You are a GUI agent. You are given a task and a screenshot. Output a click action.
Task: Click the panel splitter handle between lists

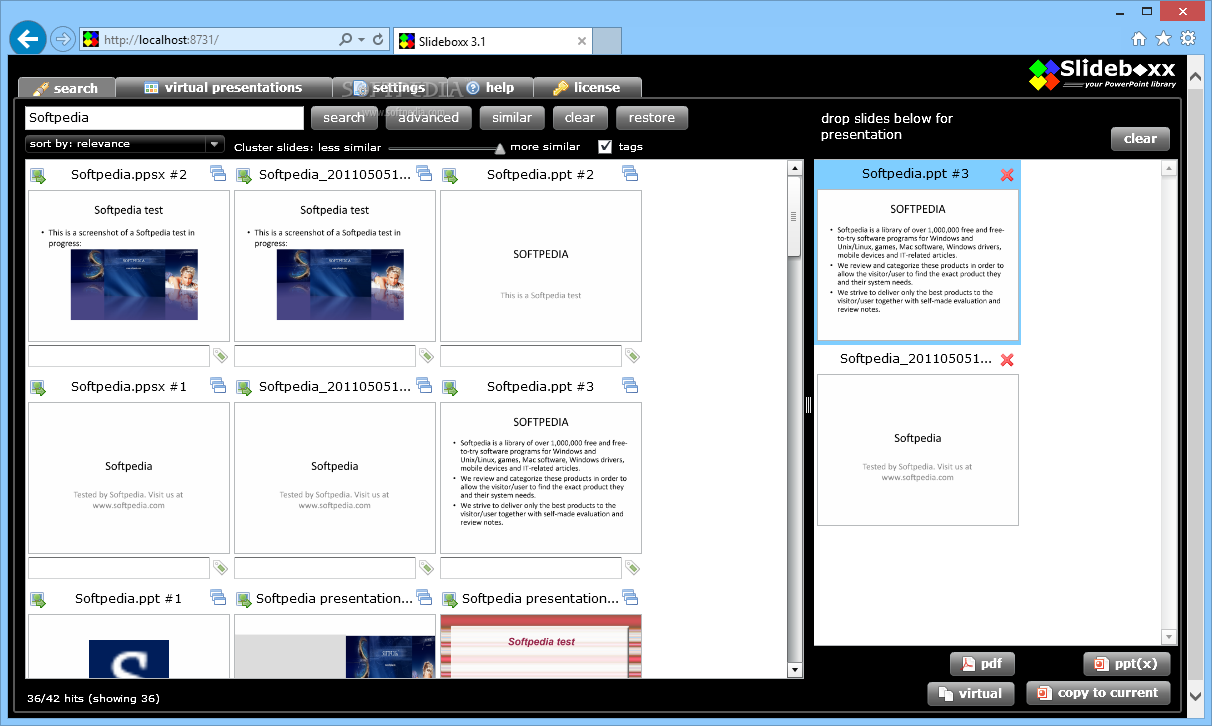(x=808, y=404)
